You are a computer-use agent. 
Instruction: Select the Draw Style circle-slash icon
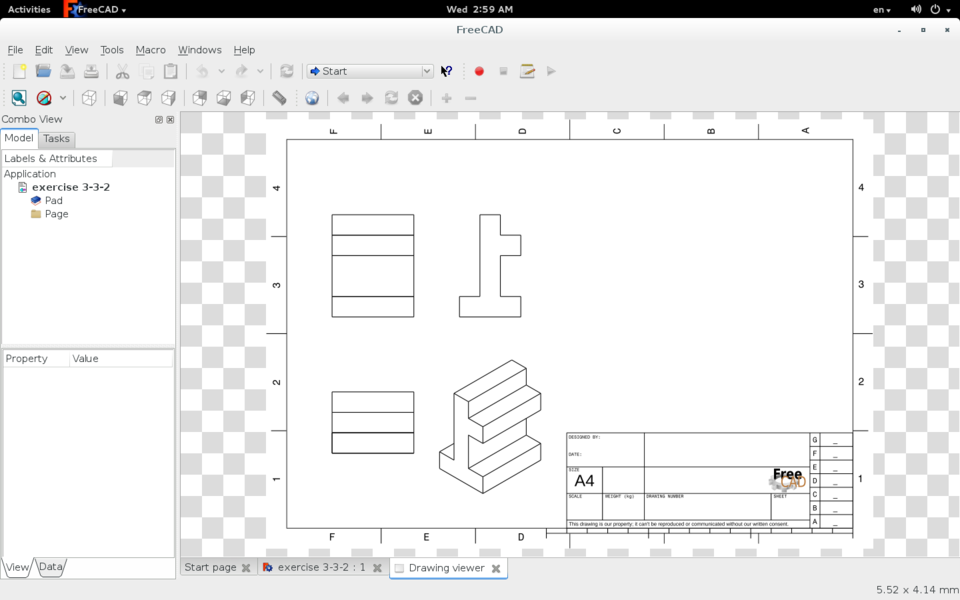[47, 97]
